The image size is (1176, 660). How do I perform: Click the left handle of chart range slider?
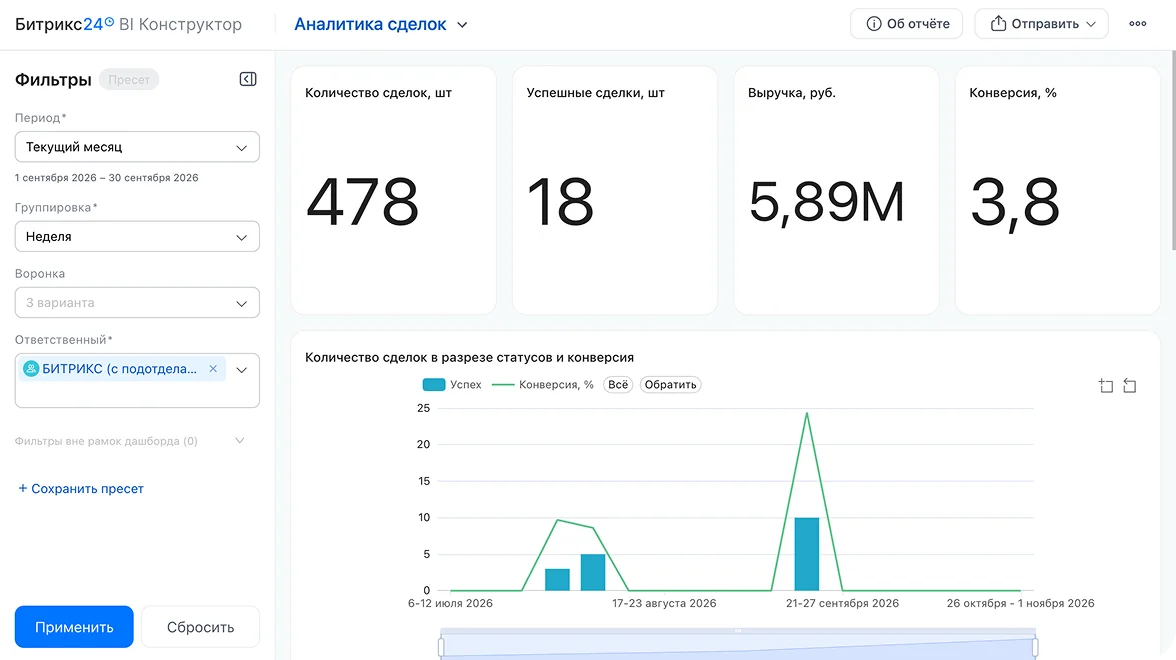(441, 646)
